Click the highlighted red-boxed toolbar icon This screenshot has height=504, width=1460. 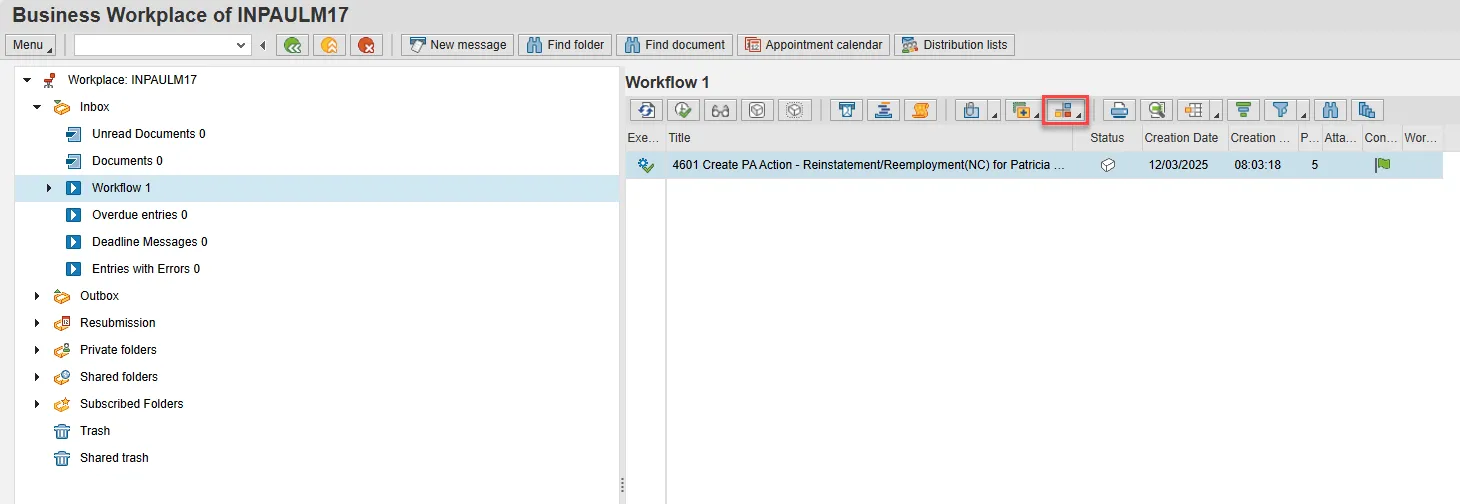pos(1065,111)
